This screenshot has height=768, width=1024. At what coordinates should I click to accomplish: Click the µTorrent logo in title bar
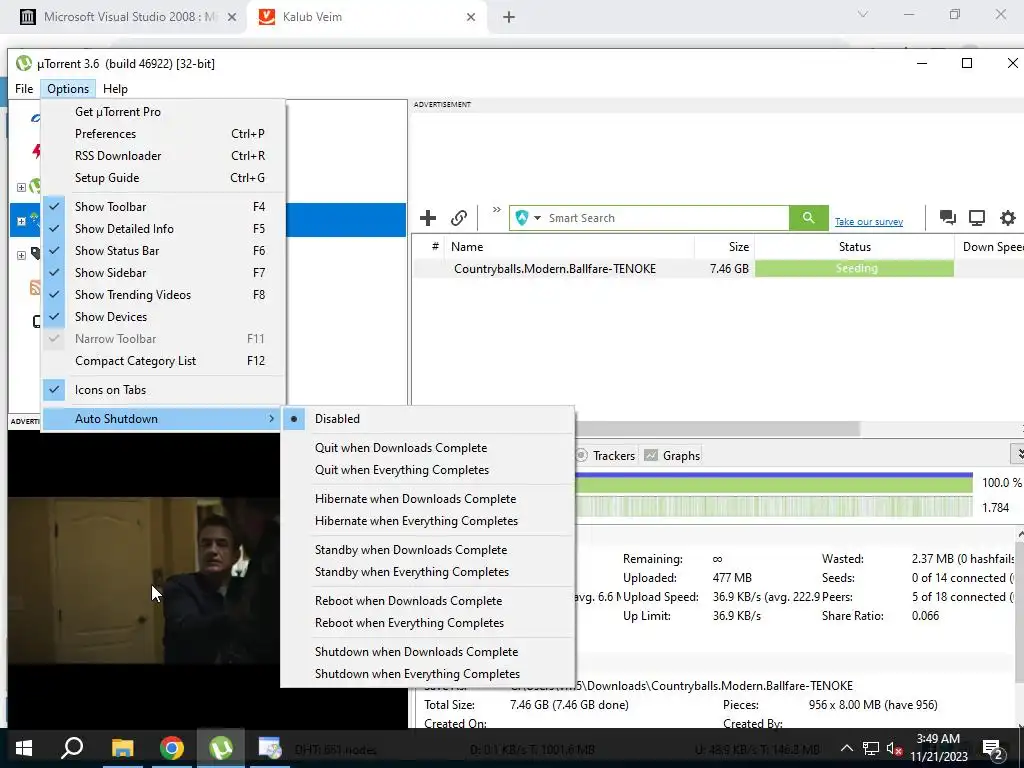point(24,63)
